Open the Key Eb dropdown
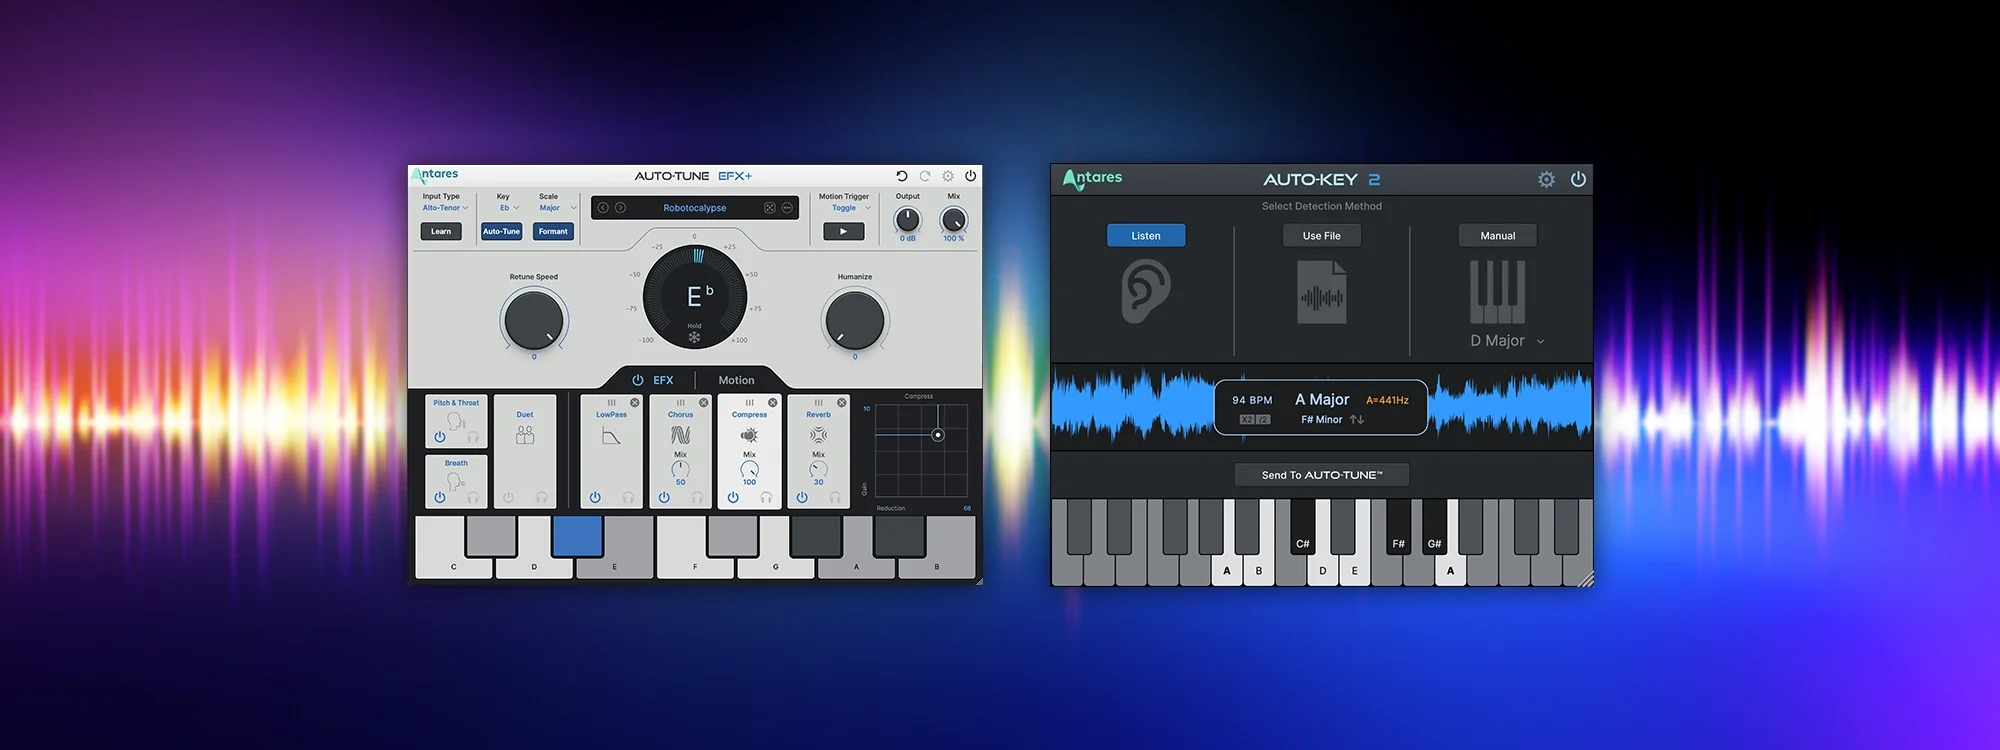 pos(509,208)
